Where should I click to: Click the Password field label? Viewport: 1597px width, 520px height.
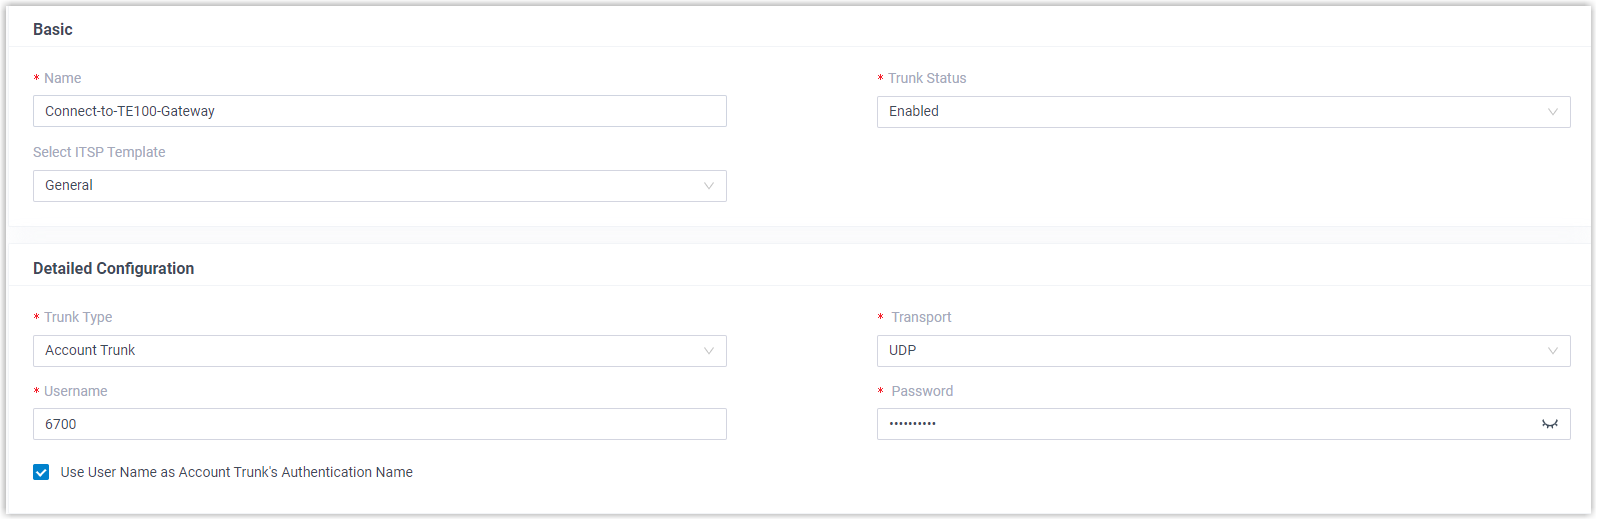pos(922,391)
